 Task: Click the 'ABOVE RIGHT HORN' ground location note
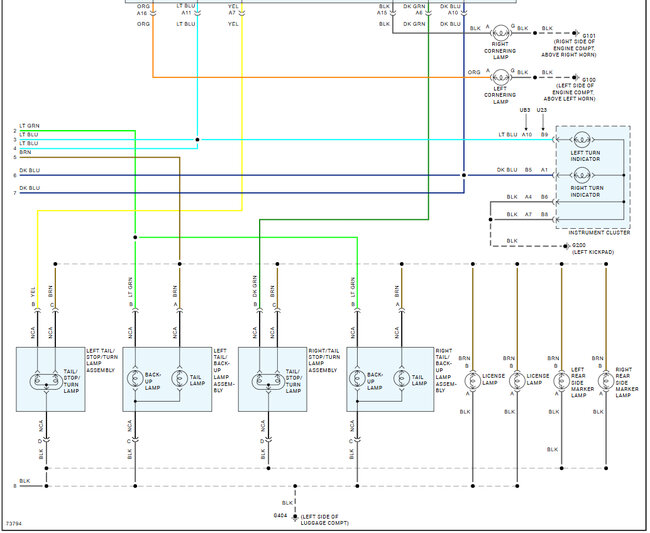click(569, 55)
